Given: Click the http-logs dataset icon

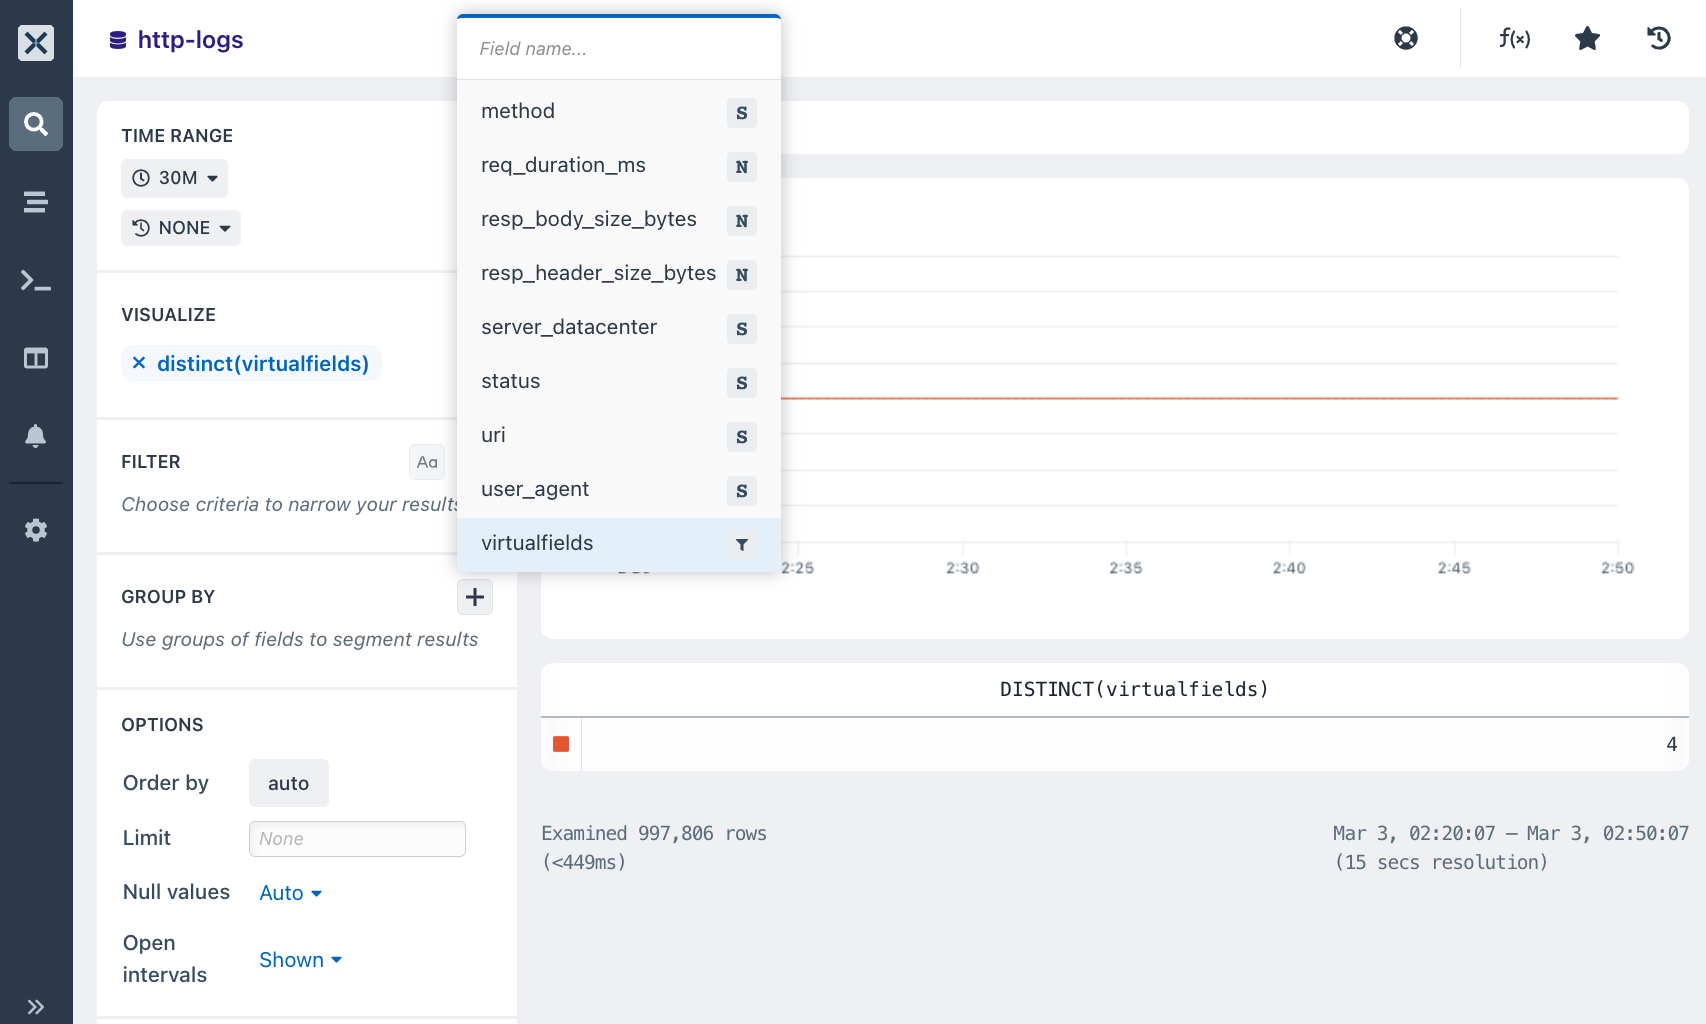Looking at the screenshot, I should [118, 40].
